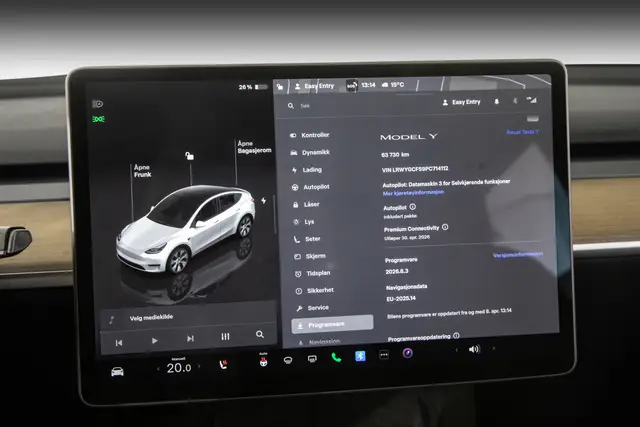Open the media equalizer sliders icon

pos(225,336)
